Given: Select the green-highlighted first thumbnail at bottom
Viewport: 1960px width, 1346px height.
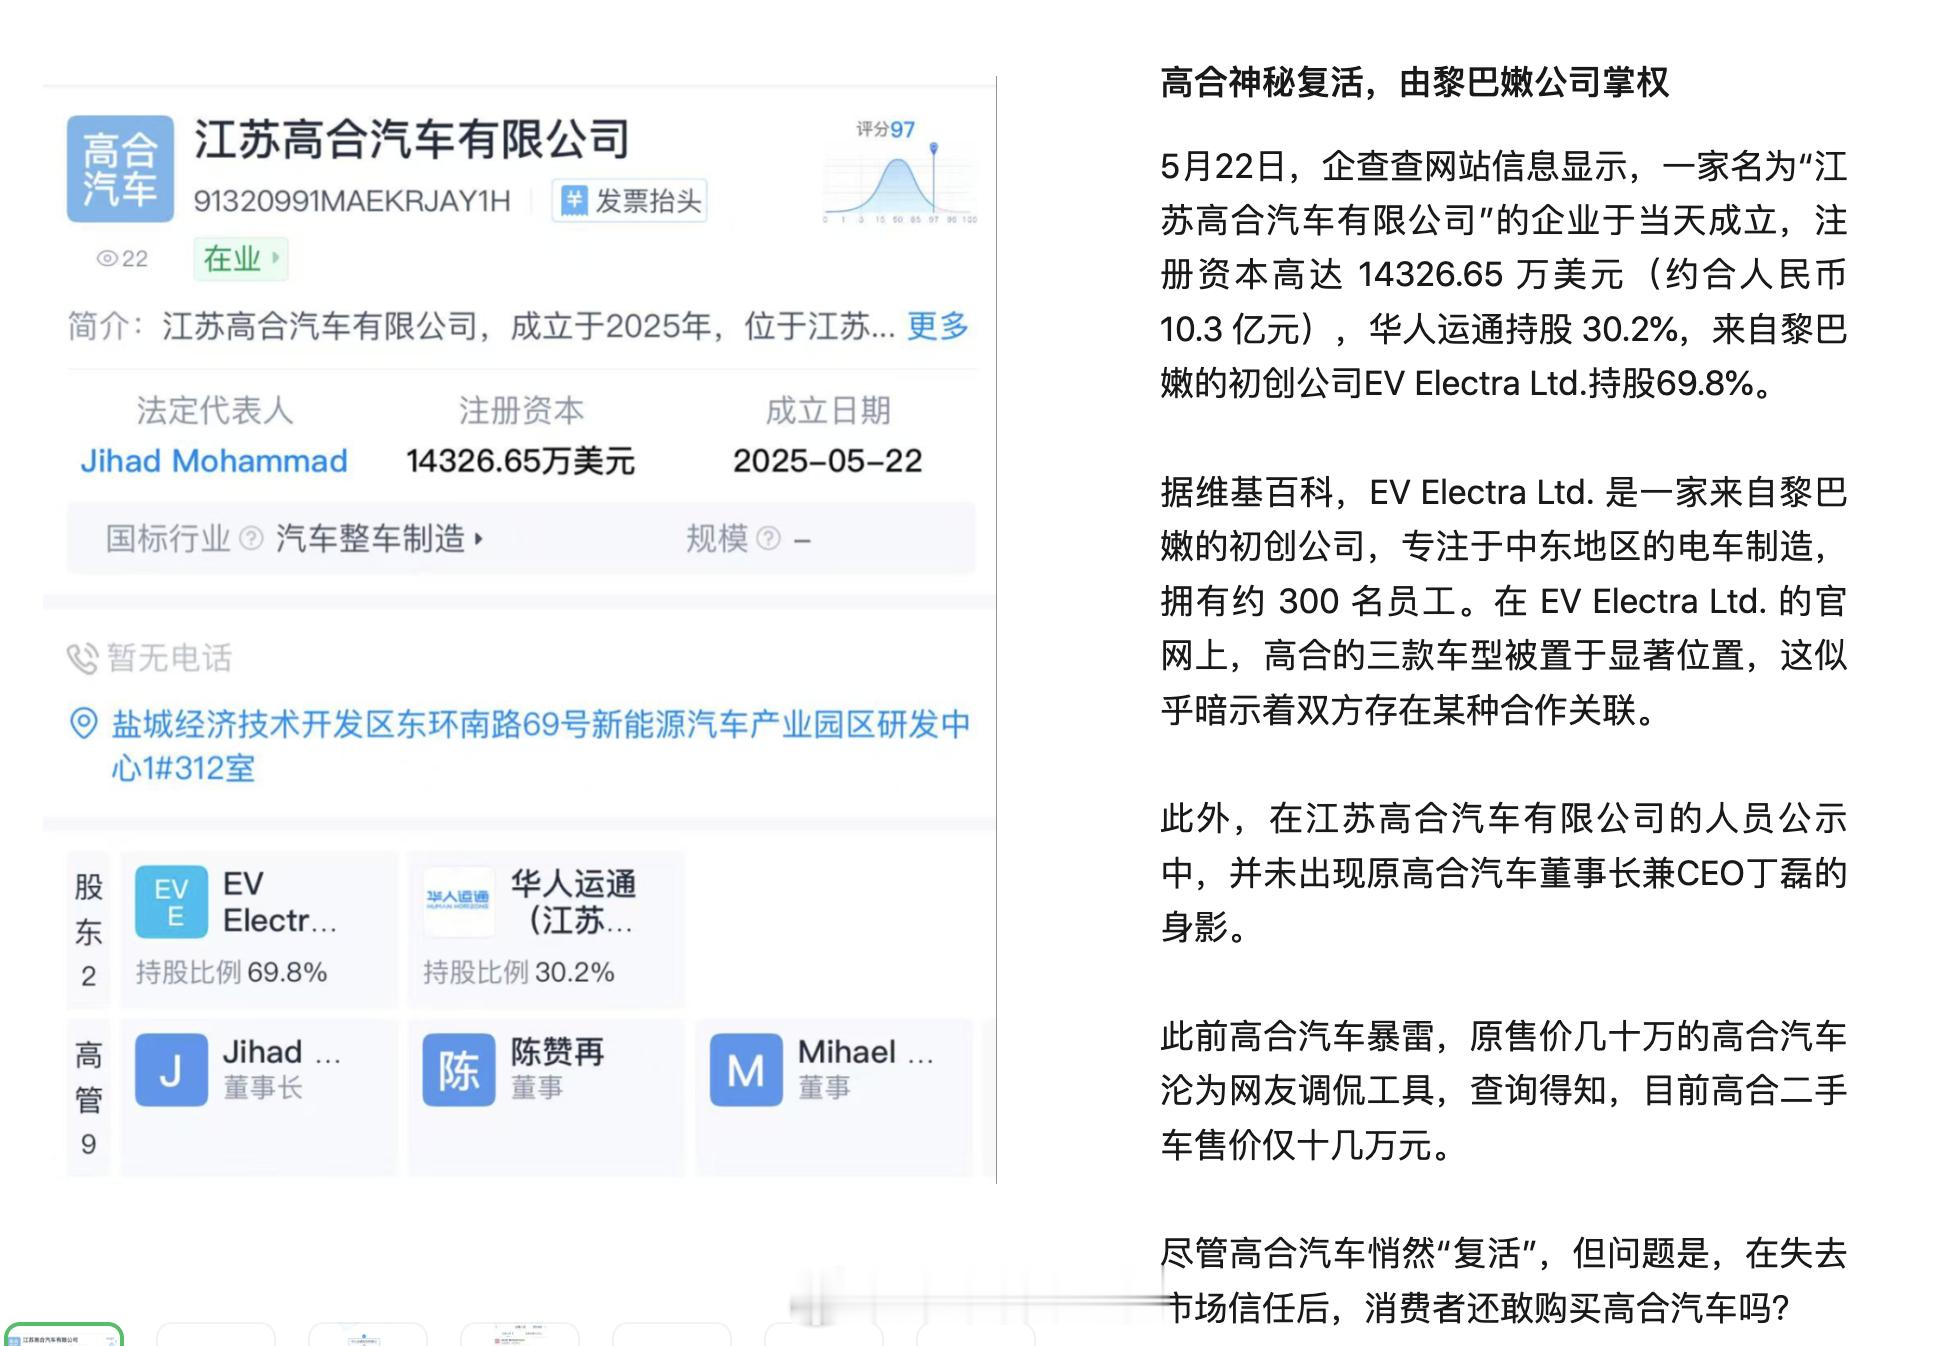Looking at the screenshot, I should pyautogui.click(x=64, y=1334).
